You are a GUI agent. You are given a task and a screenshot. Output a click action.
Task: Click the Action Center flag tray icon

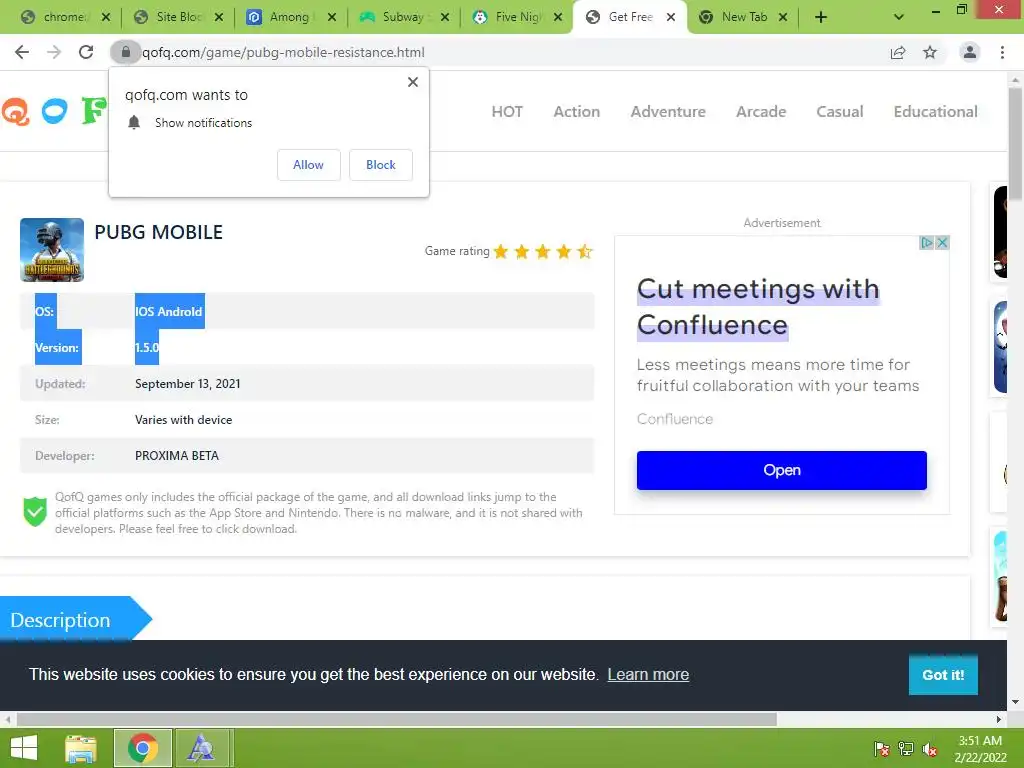point(881,749)
